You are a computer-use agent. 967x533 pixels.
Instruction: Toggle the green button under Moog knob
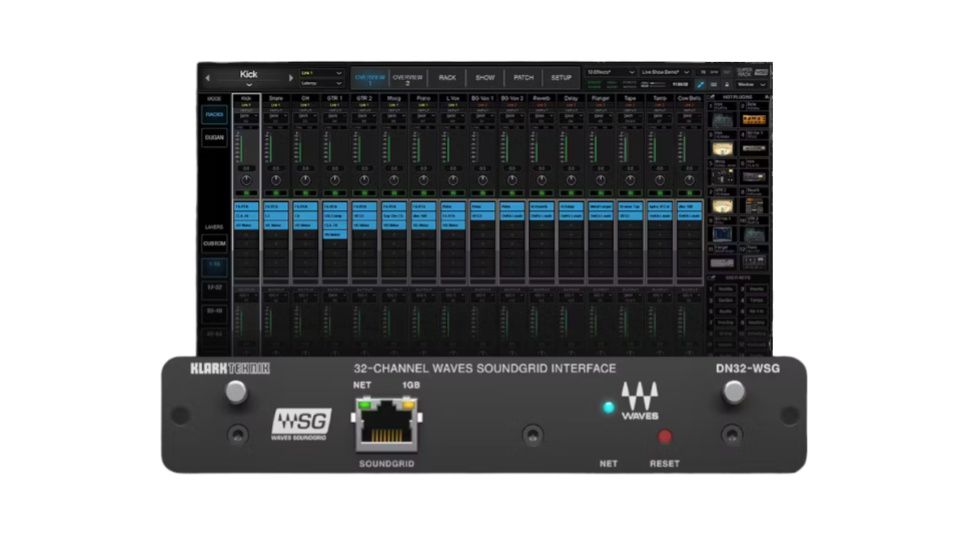(393, 193)
